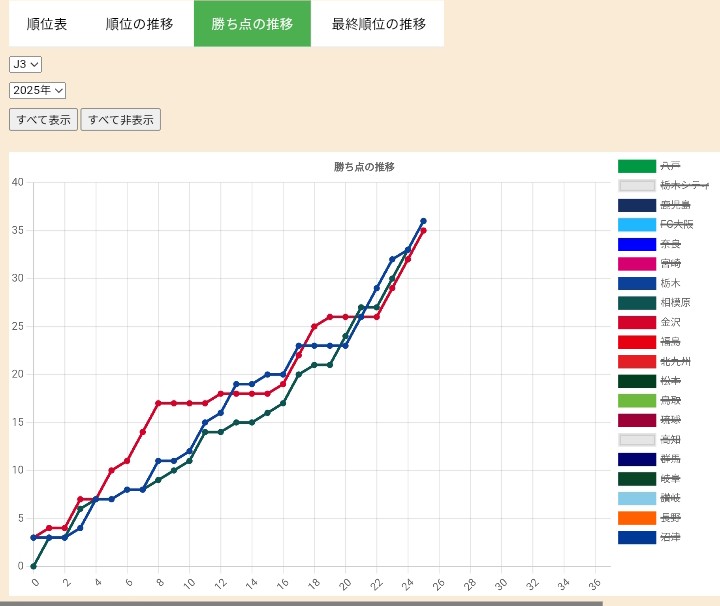Click the horizontal scrollbar at the bottom
Viewport: 720px width, 606px height.
(300, 603)
